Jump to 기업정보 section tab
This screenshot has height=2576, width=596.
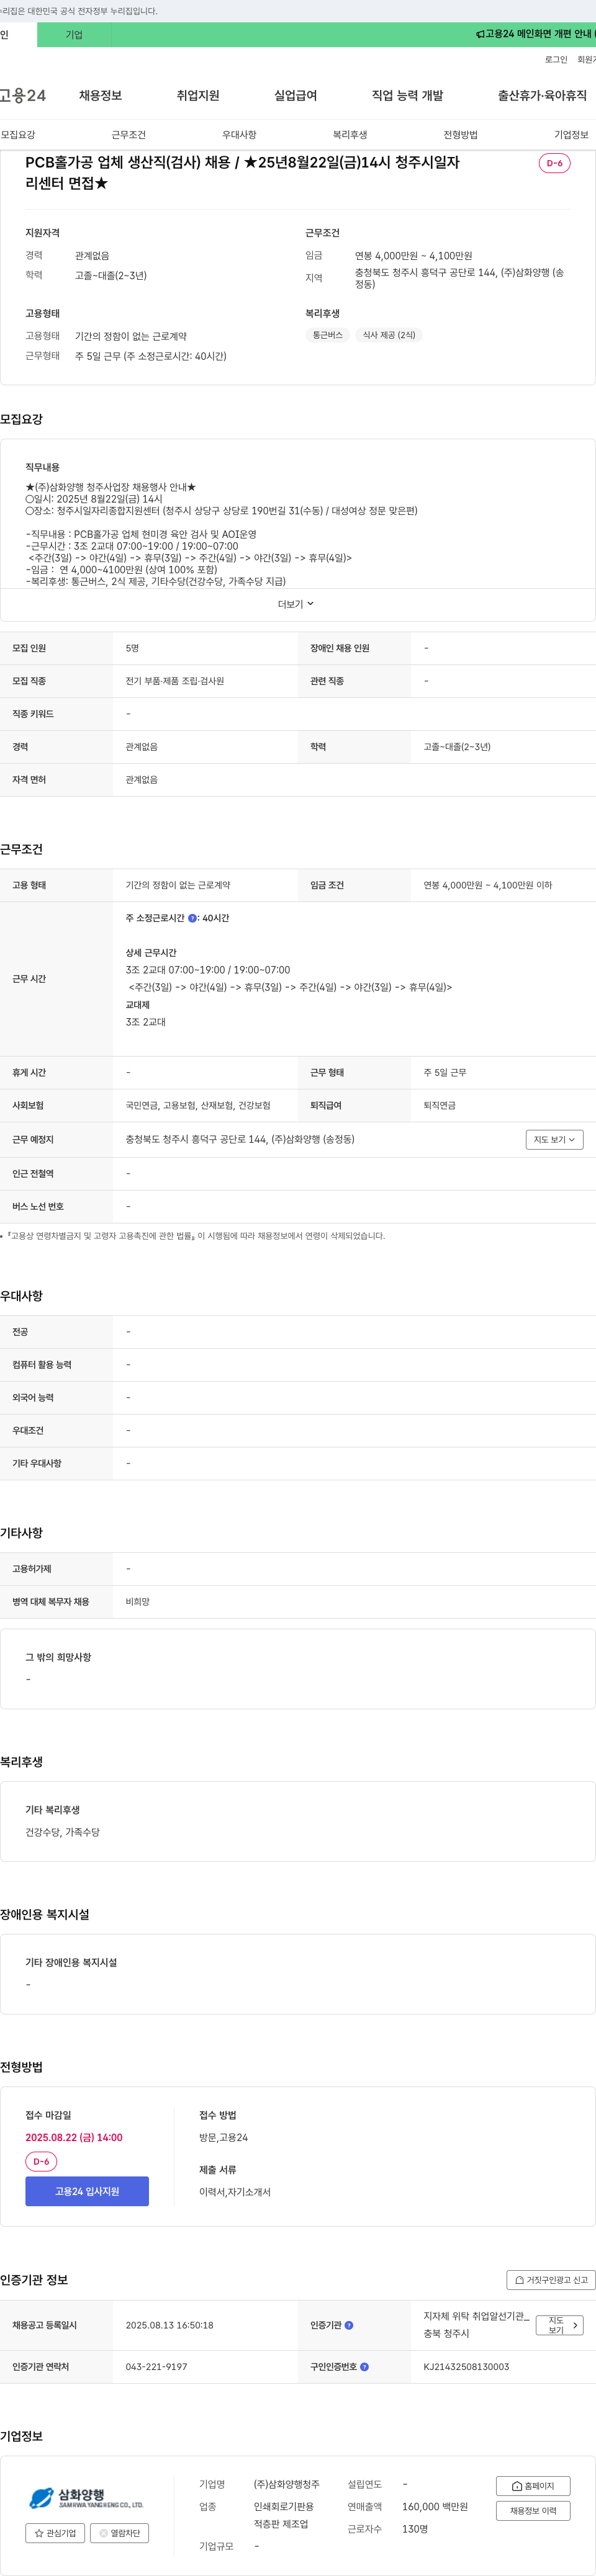click(571, 135)
